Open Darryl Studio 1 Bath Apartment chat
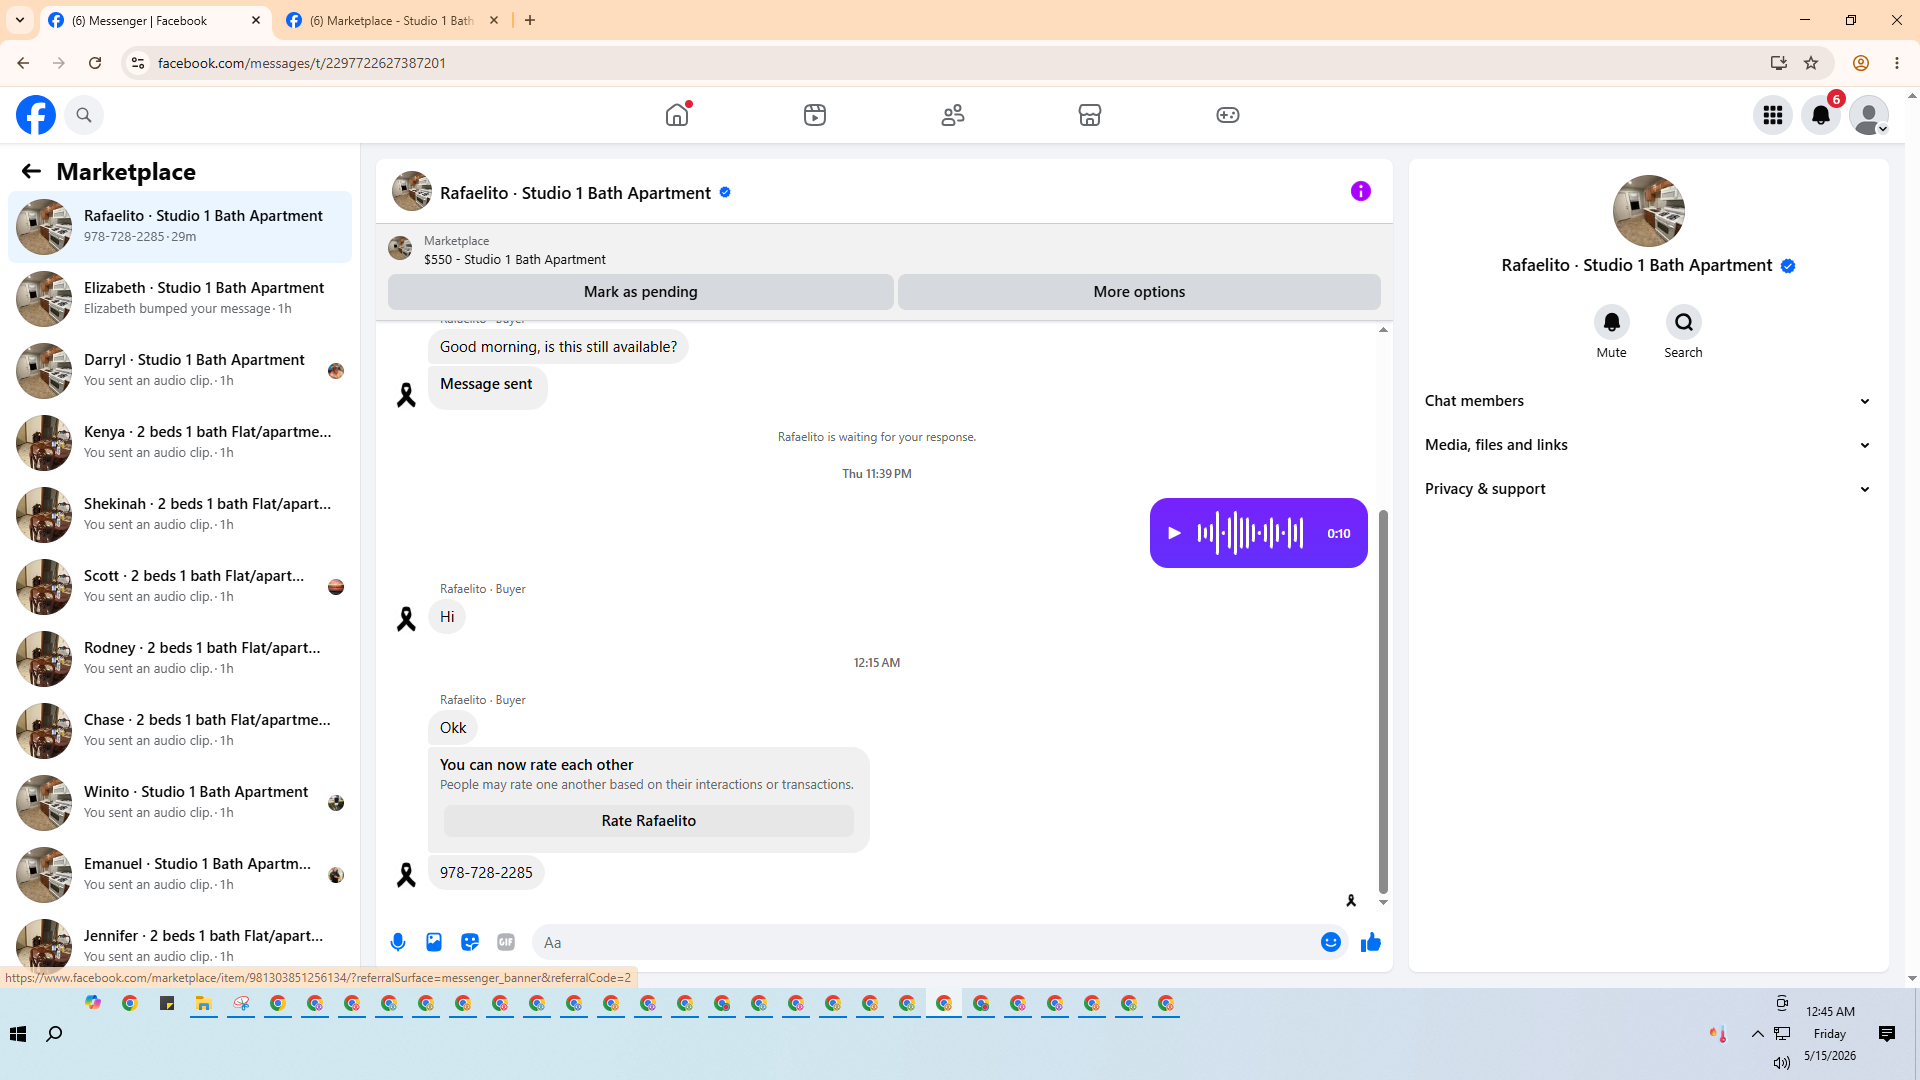Image resolution: width=1920 pixels, height=1080 pixels. [x=180, y=371]
